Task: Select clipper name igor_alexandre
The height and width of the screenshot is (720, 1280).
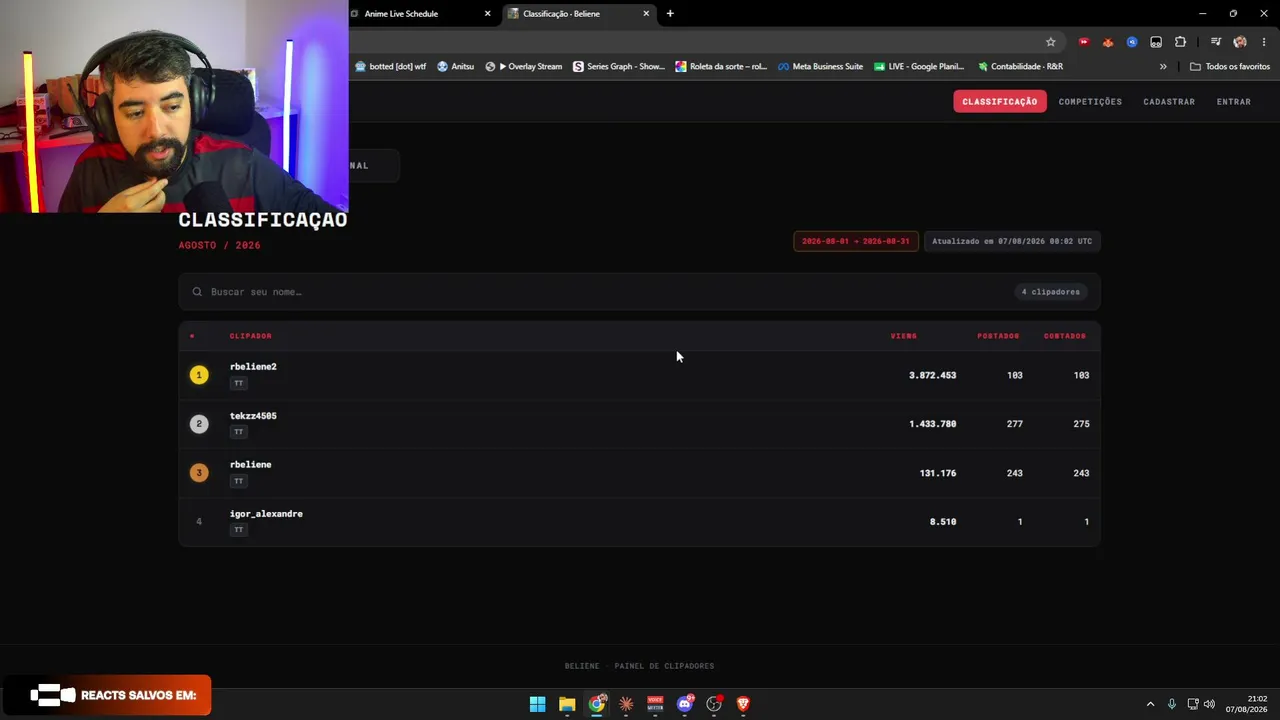Action: (x=266, y=514)
